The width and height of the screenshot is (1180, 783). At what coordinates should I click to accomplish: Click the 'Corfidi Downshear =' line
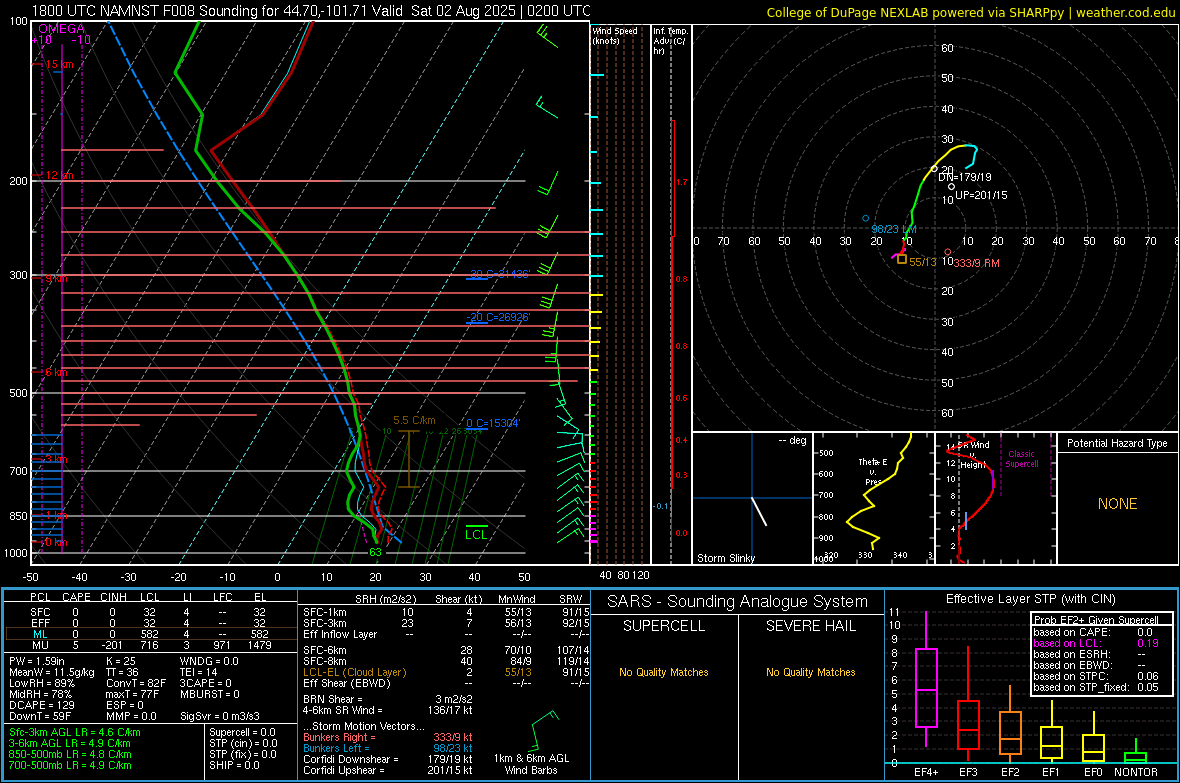click(388, 759)
